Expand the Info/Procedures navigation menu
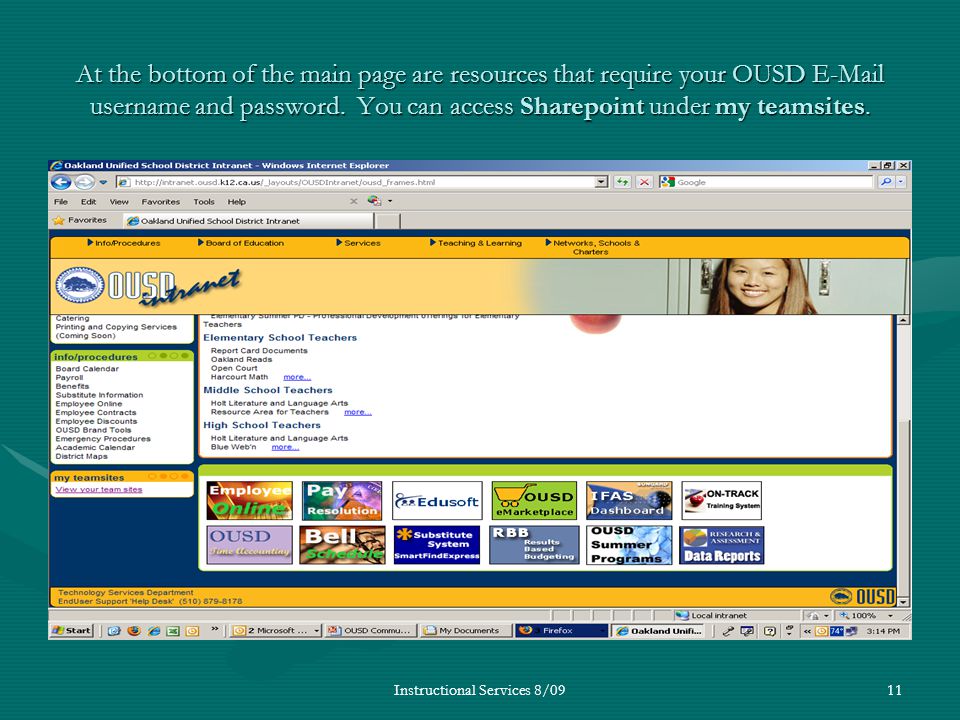 point(124,243)
